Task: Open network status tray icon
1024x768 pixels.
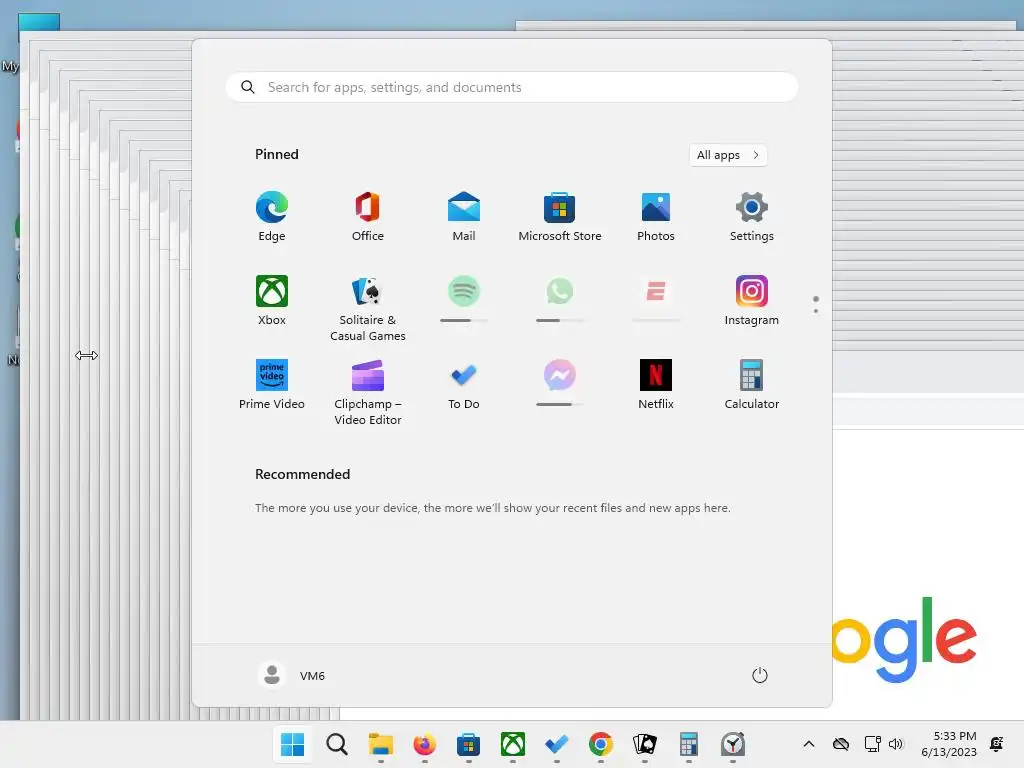Action: 872,744
